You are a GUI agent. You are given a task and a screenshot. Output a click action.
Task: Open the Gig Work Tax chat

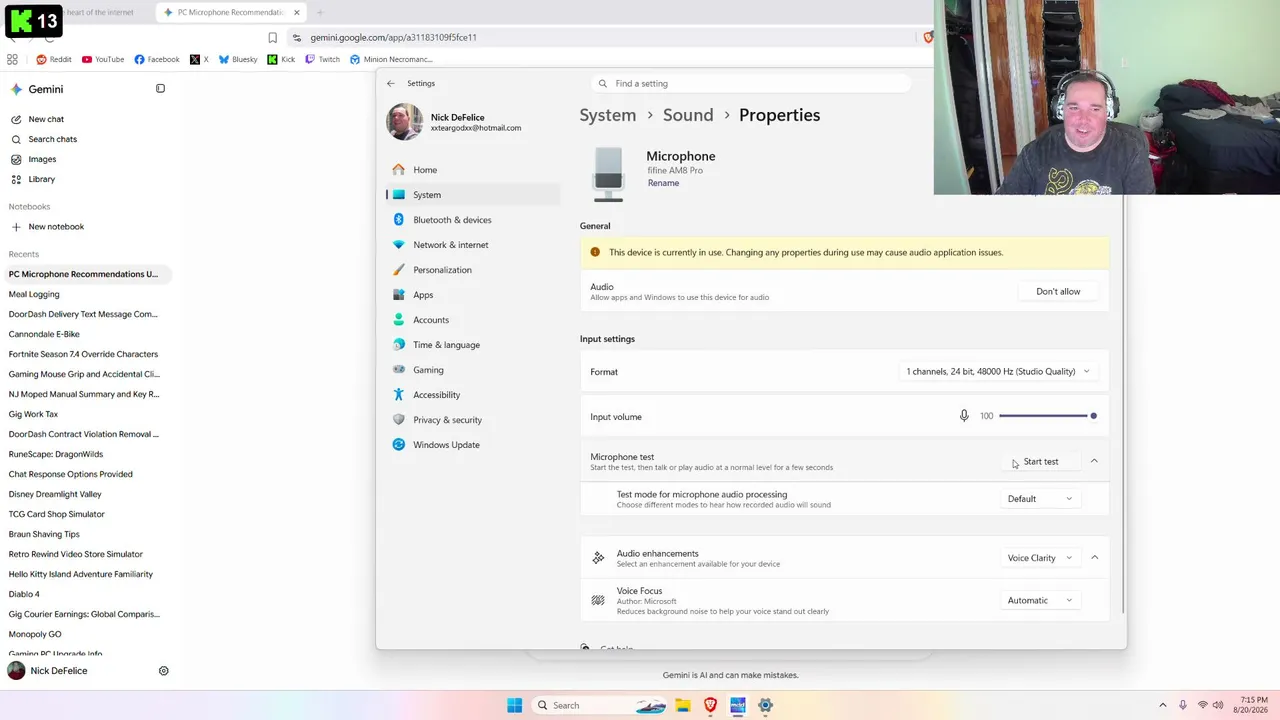tap(33, 414)
